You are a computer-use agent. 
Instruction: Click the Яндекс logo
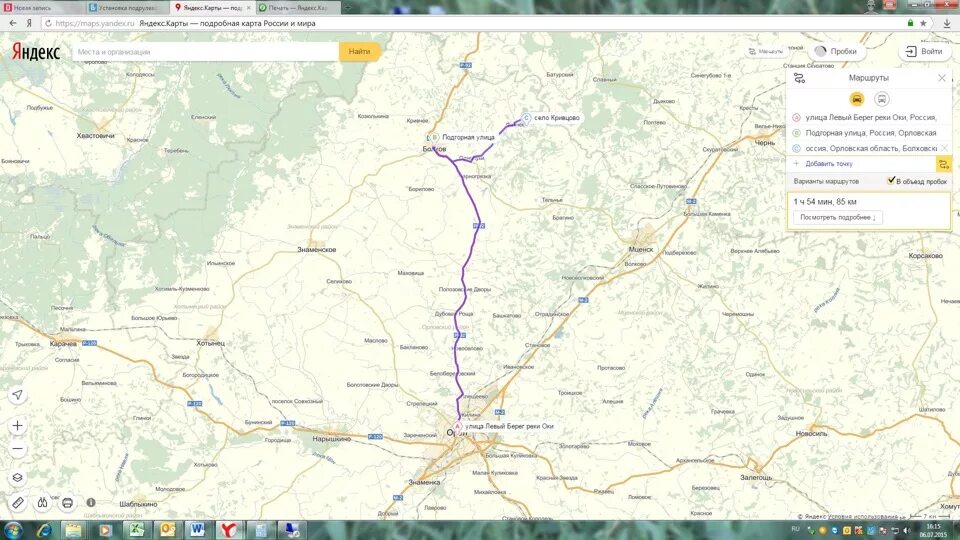coord(36,52)
